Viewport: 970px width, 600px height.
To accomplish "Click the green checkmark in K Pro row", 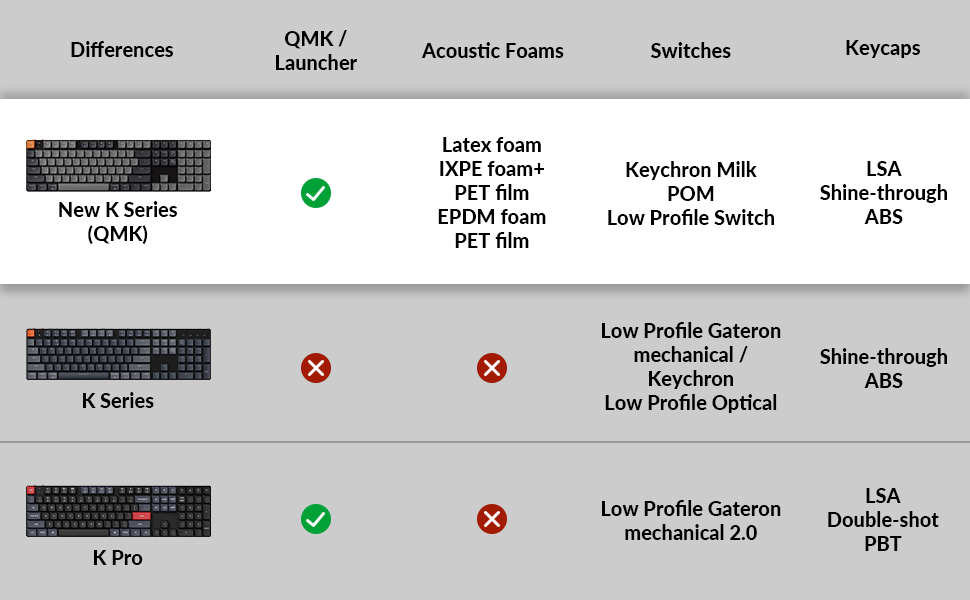I will [315, 519].
